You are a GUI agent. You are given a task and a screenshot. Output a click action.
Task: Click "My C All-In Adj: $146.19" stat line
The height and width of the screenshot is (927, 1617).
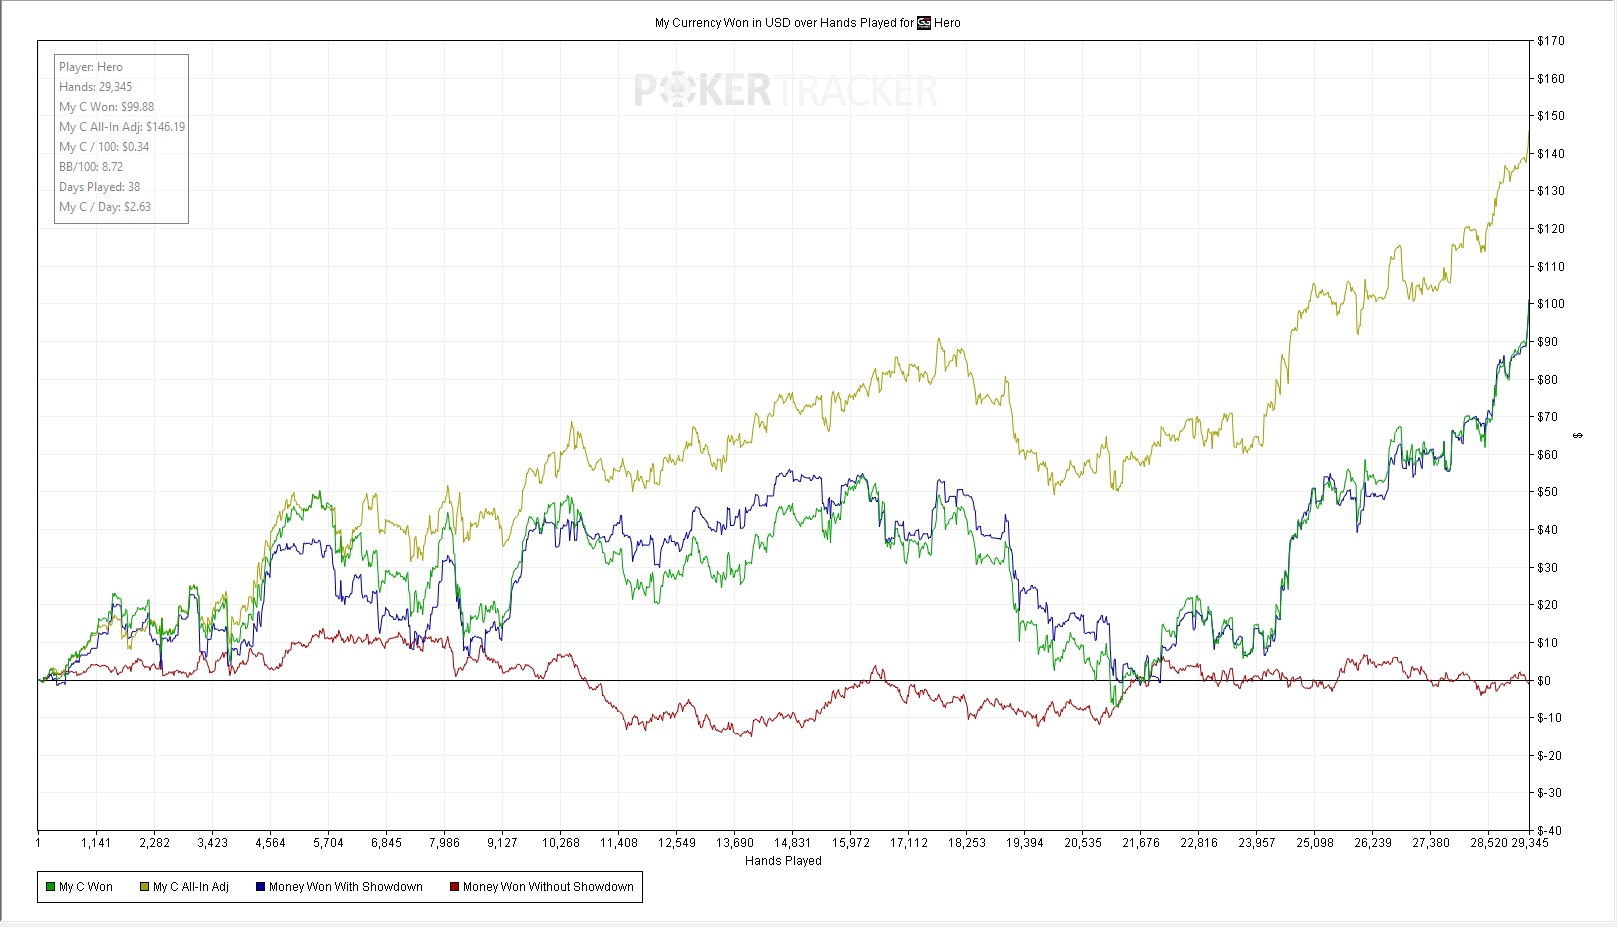[x=122, y=127]
